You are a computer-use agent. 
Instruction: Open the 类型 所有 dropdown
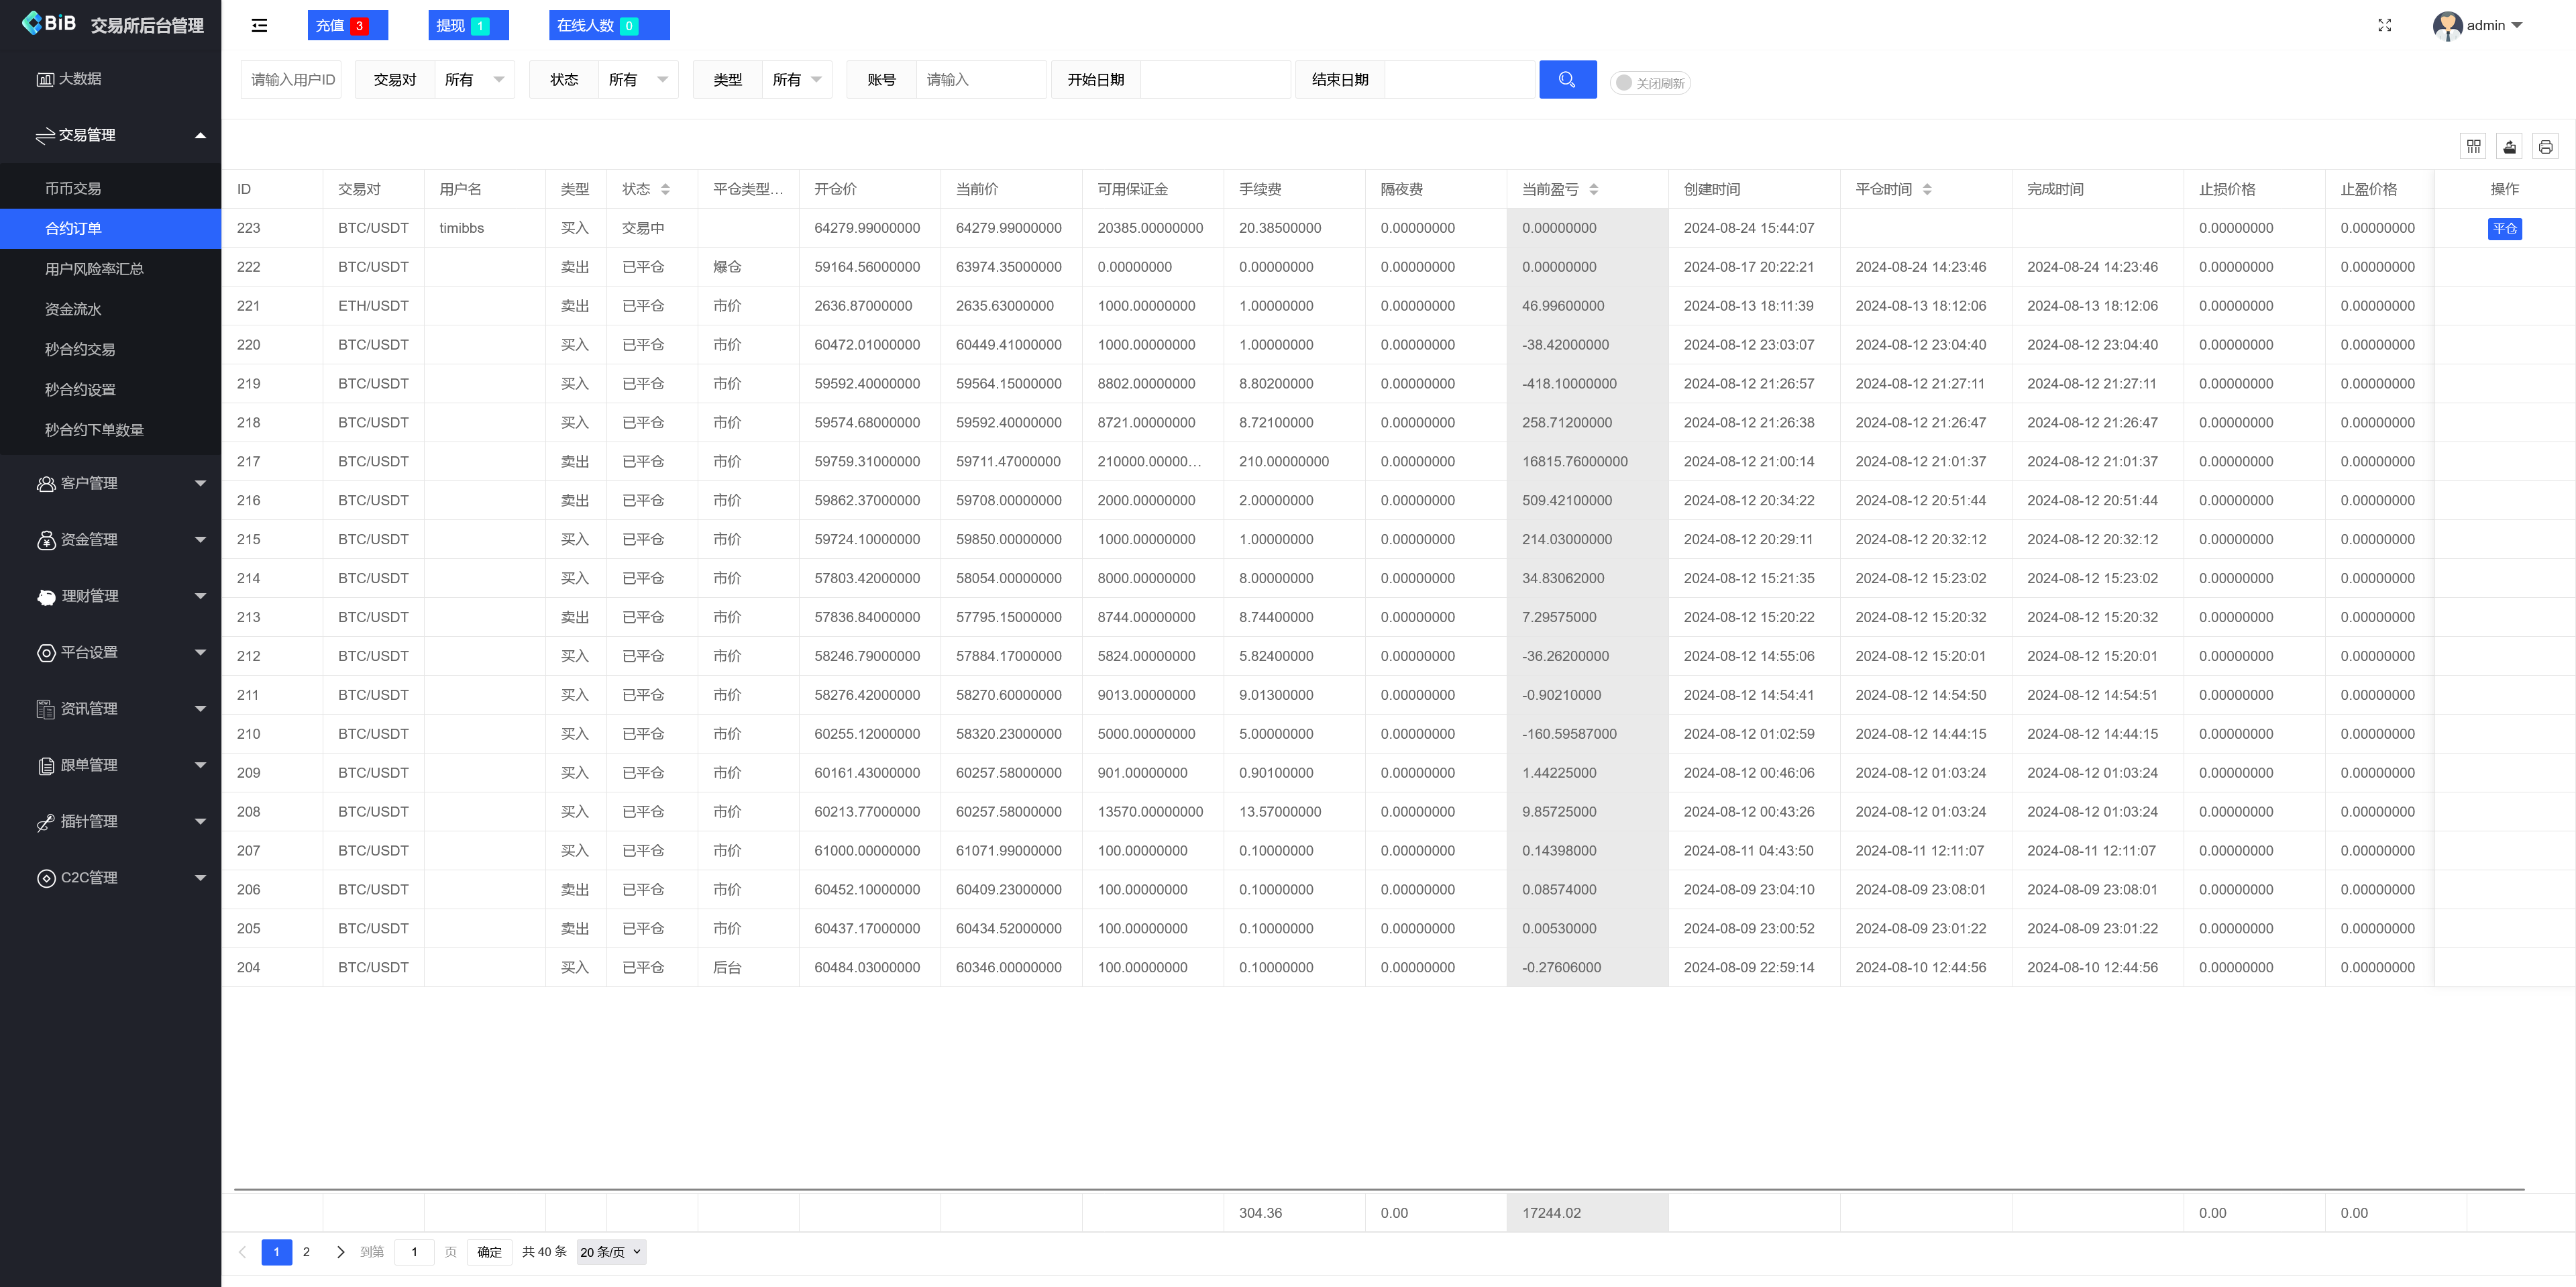(x=796, y=80)
